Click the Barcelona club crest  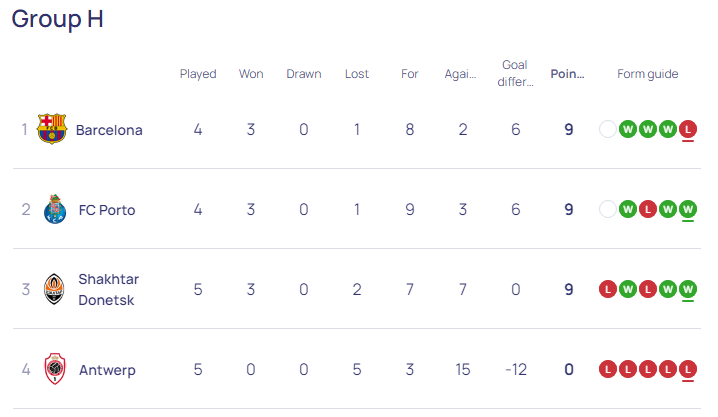pos(52,129)
